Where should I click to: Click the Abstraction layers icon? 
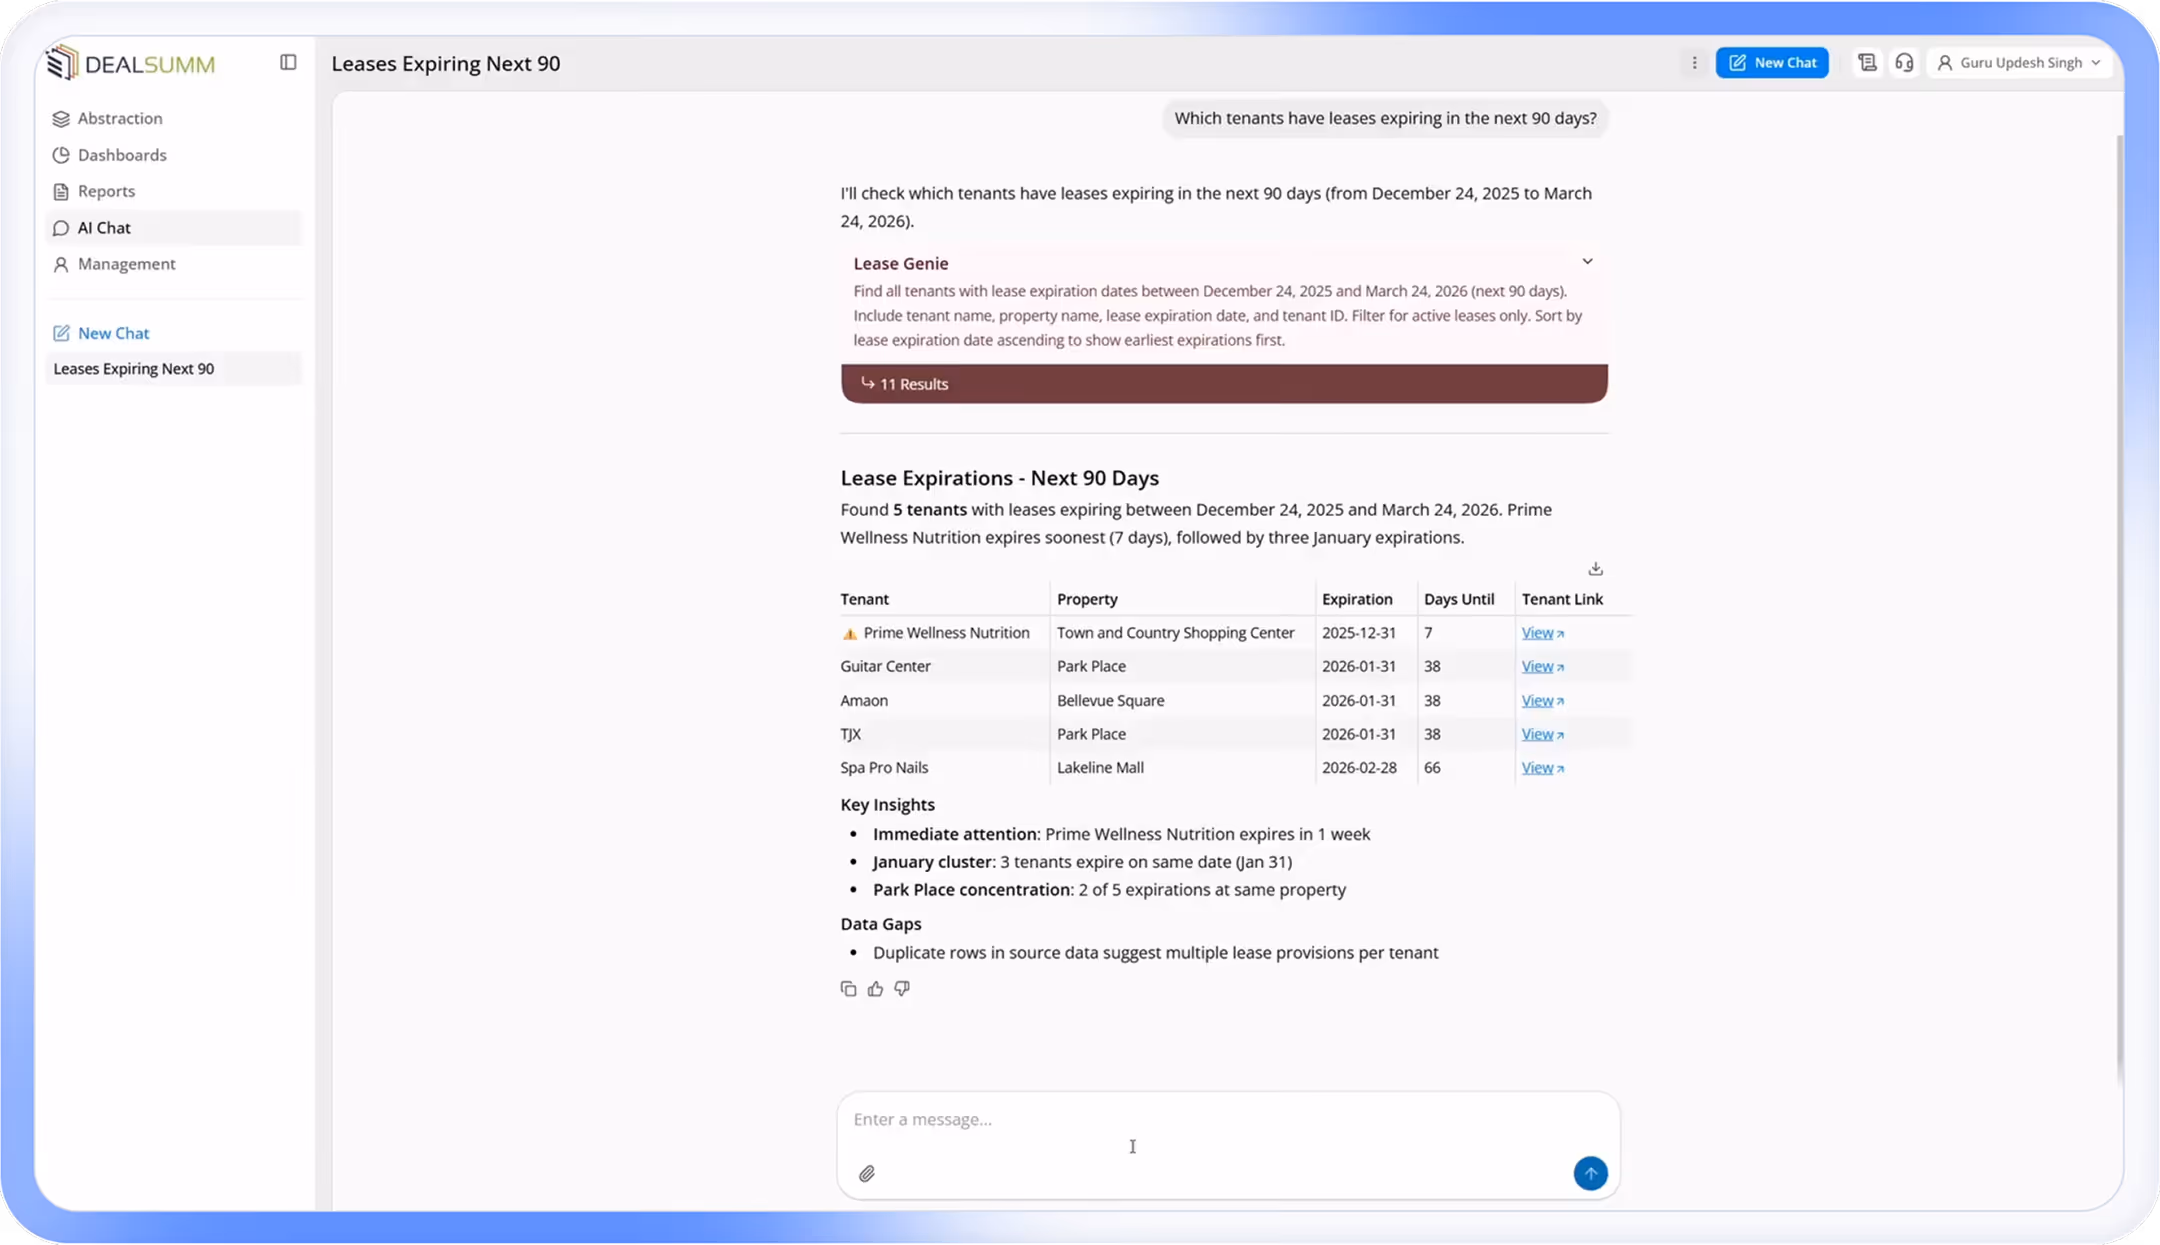click(61, 119)
